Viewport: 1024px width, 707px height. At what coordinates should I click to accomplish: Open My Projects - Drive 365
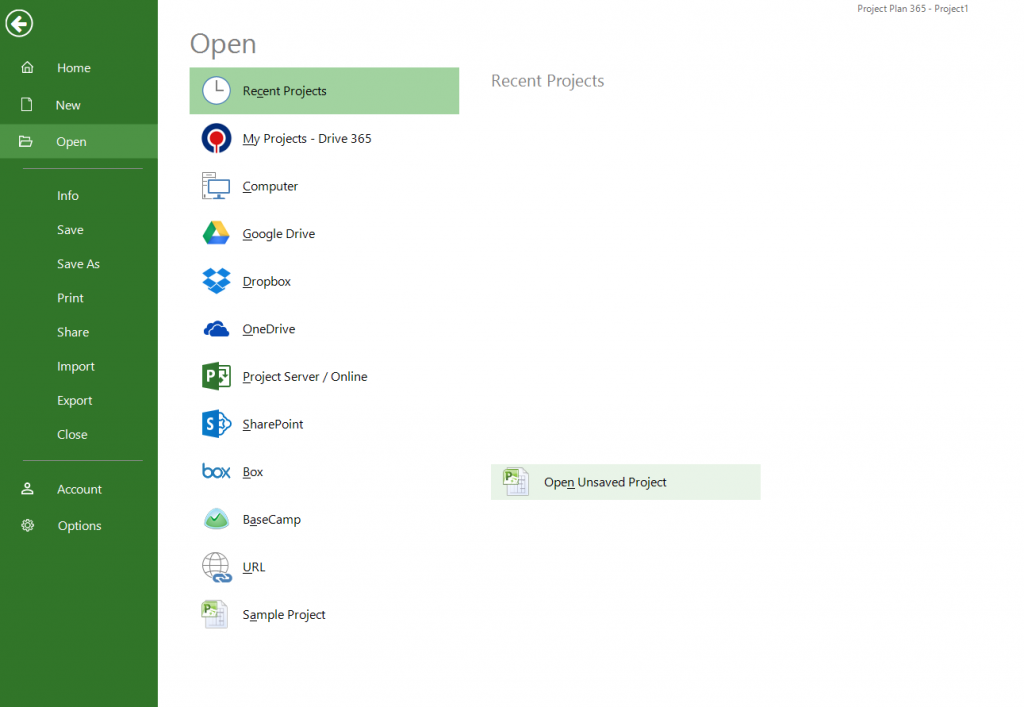click(x=306, y=138)
